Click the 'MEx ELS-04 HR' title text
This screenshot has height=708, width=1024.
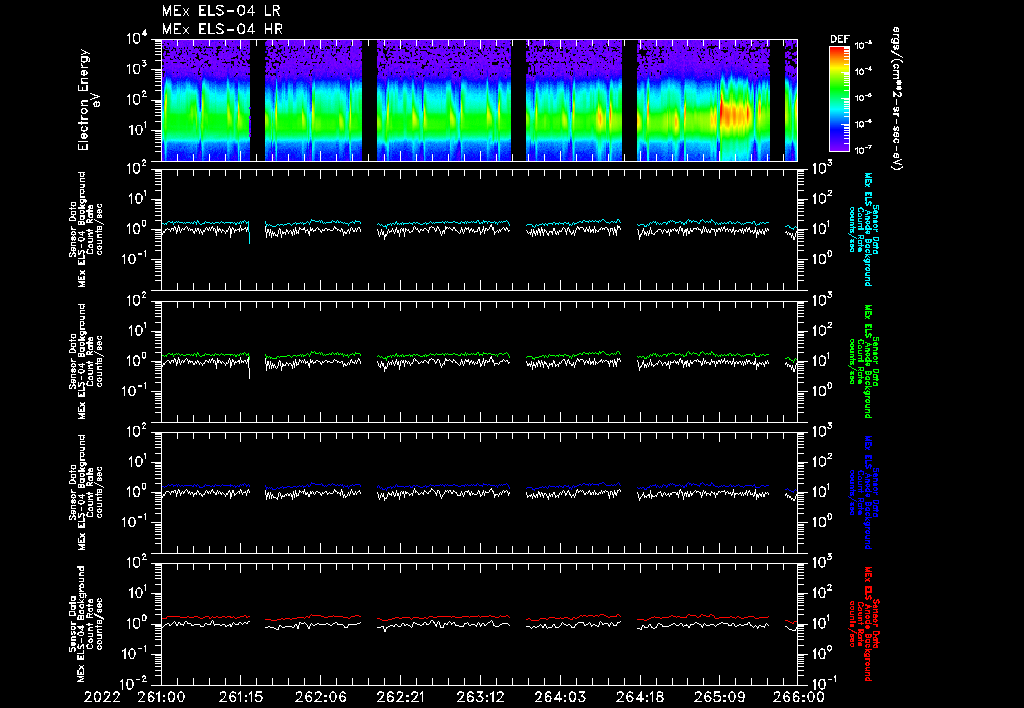(222, 29)
